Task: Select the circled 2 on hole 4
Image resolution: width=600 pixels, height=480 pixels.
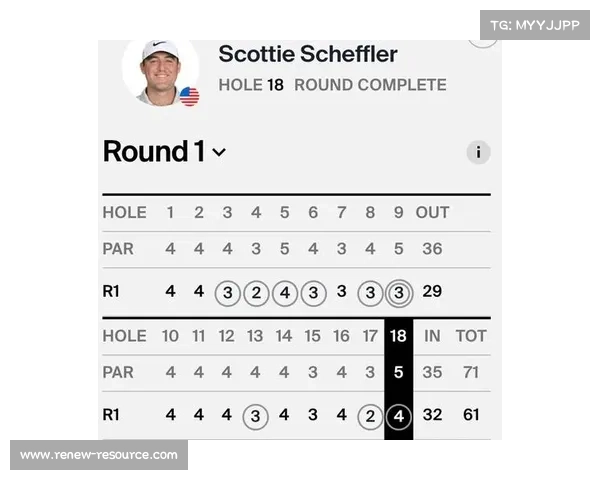Action: [x=256, y=293]
